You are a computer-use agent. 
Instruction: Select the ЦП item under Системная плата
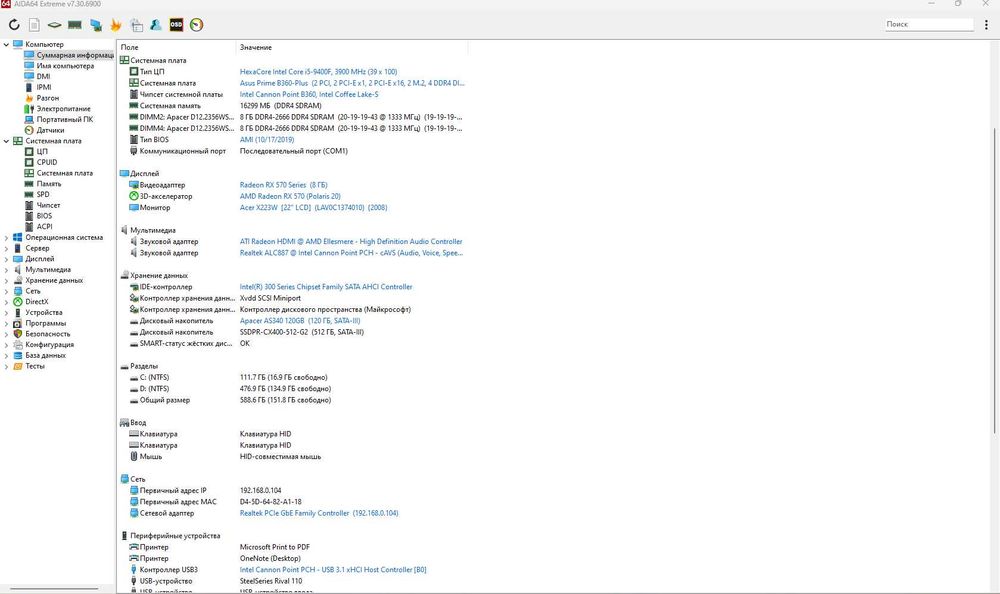click(x=36, y=152)
